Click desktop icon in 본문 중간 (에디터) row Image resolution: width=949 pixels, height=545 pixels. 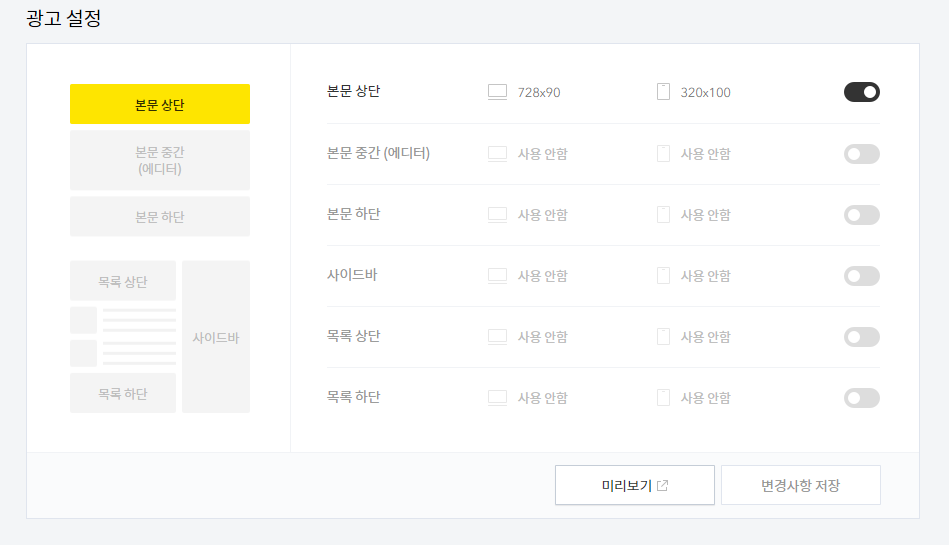[x=497, y=153]
